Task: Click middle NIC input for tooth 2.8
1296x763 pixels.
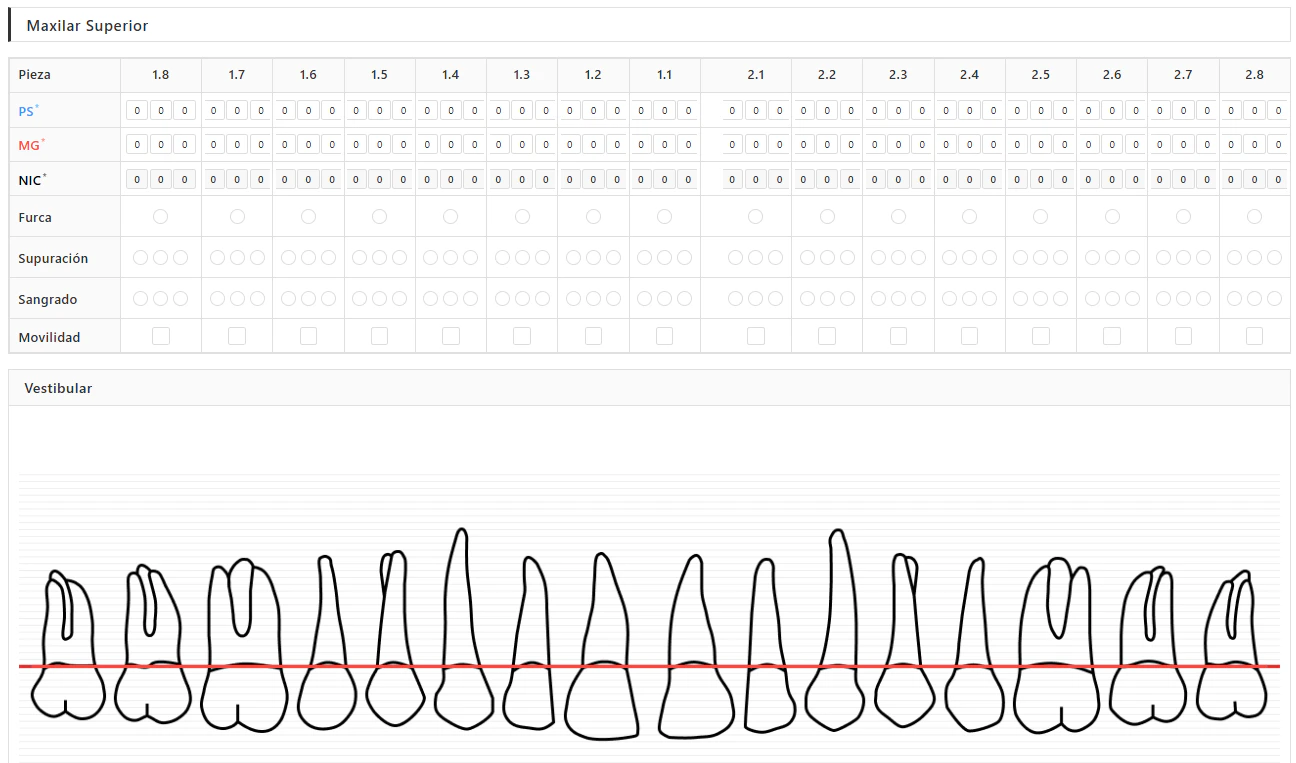Action: coord(1255,180)
